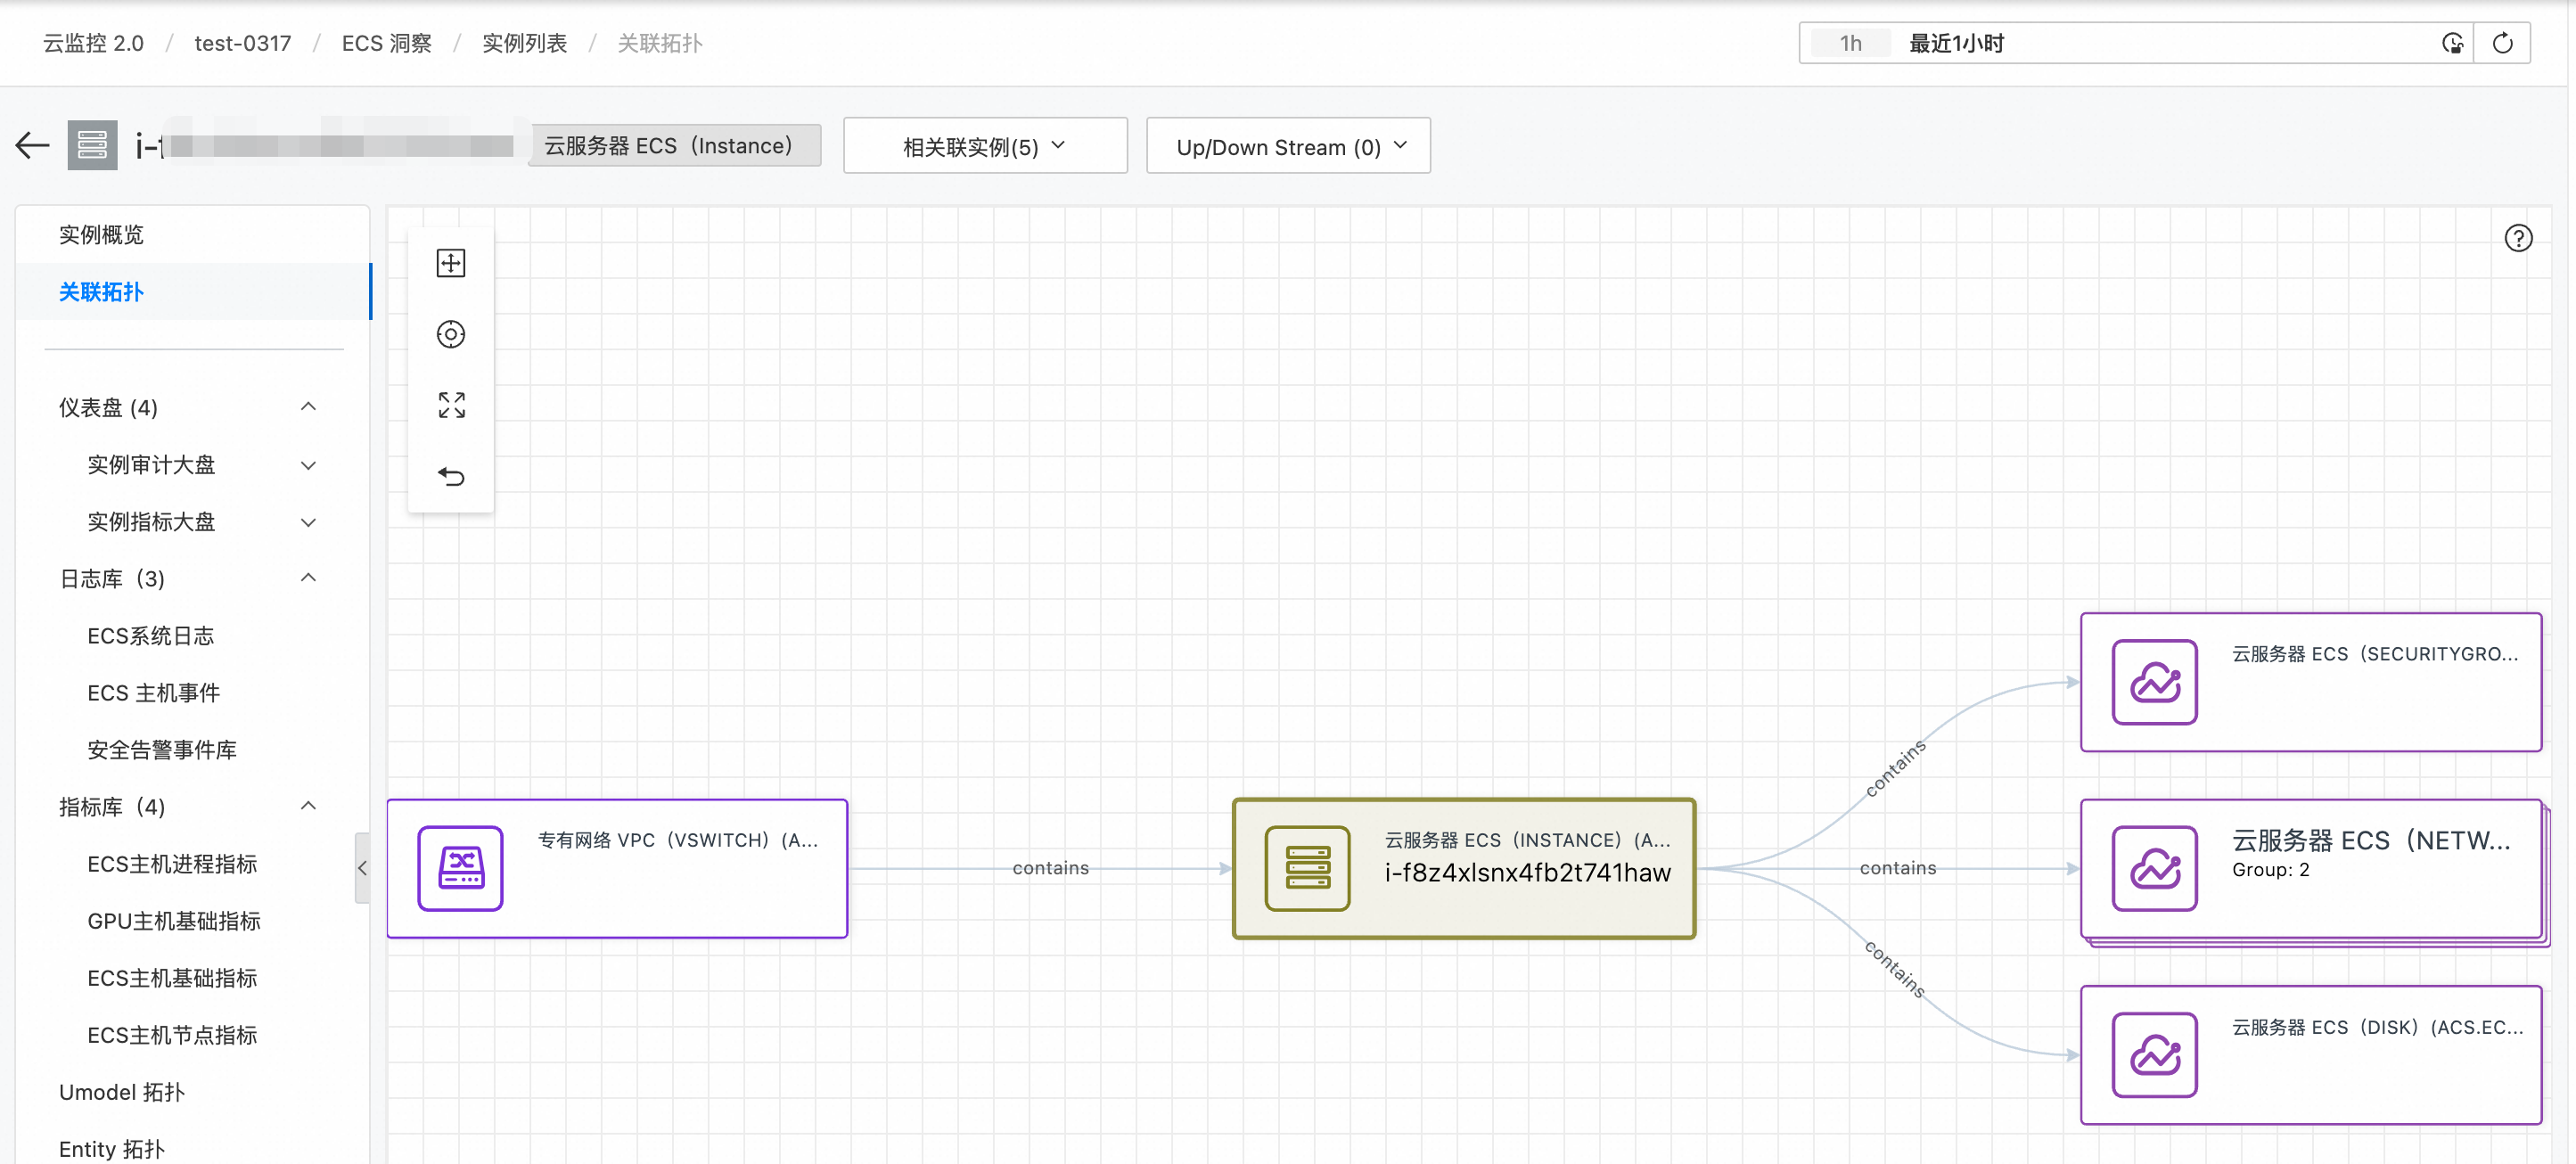This screenshot has width=2576, height=1164.
Task: Click the VPC VSwitch node icon
Action: tap(460, 868)
